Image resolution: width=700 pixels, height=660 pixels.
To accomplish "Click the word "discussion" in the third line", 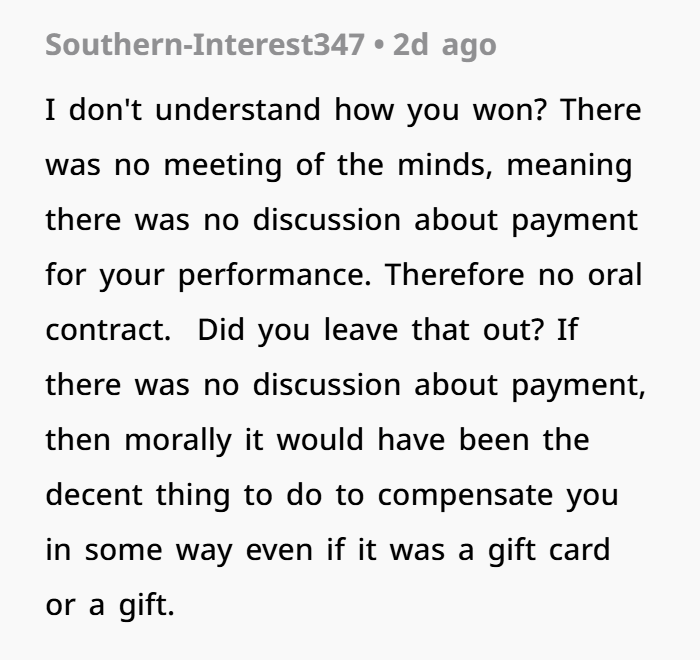I will 327,220.
